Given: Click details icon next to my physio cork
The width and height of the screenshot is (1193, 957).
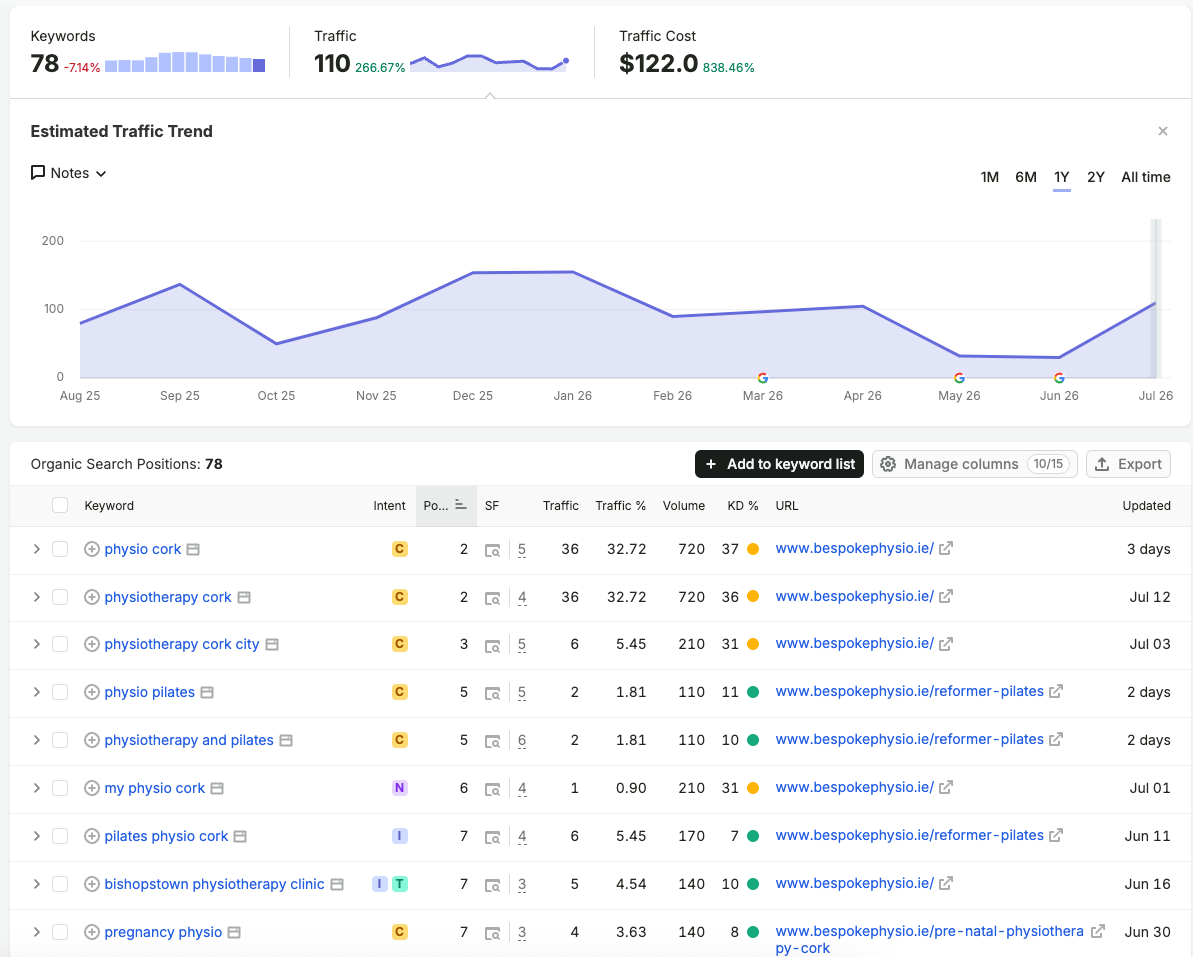Looking at the screenshot, I should (x=217, y=788).
